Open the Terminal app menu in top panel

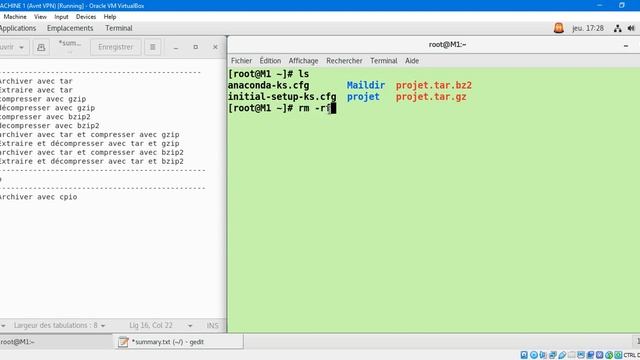tap(118, 28)
